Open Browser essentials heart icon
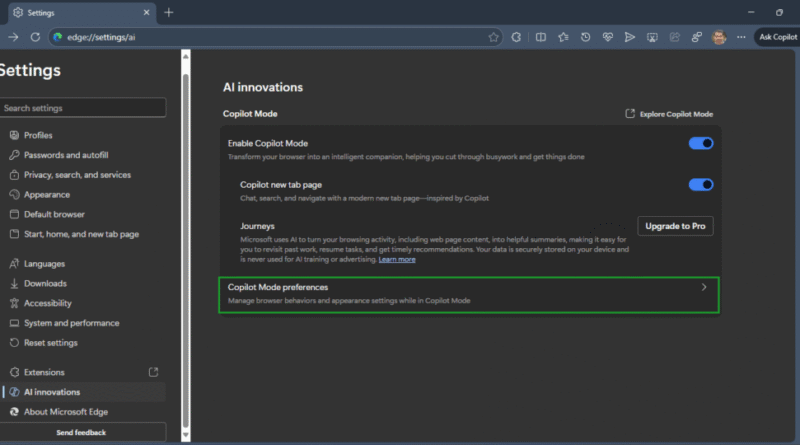Viewport: 800px width, 445px height. coord(607,37)
